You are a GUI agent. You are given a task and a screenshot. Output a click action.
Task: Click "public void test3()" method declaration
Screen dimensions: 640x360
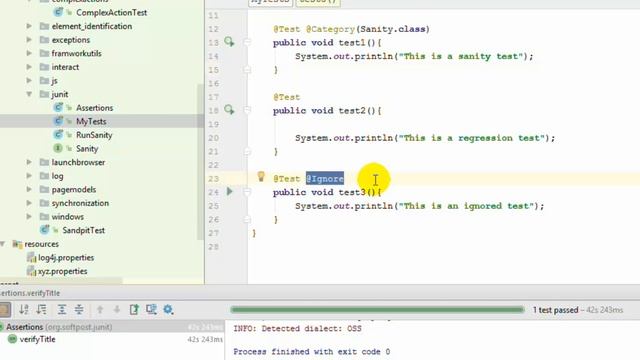[324, 192]
